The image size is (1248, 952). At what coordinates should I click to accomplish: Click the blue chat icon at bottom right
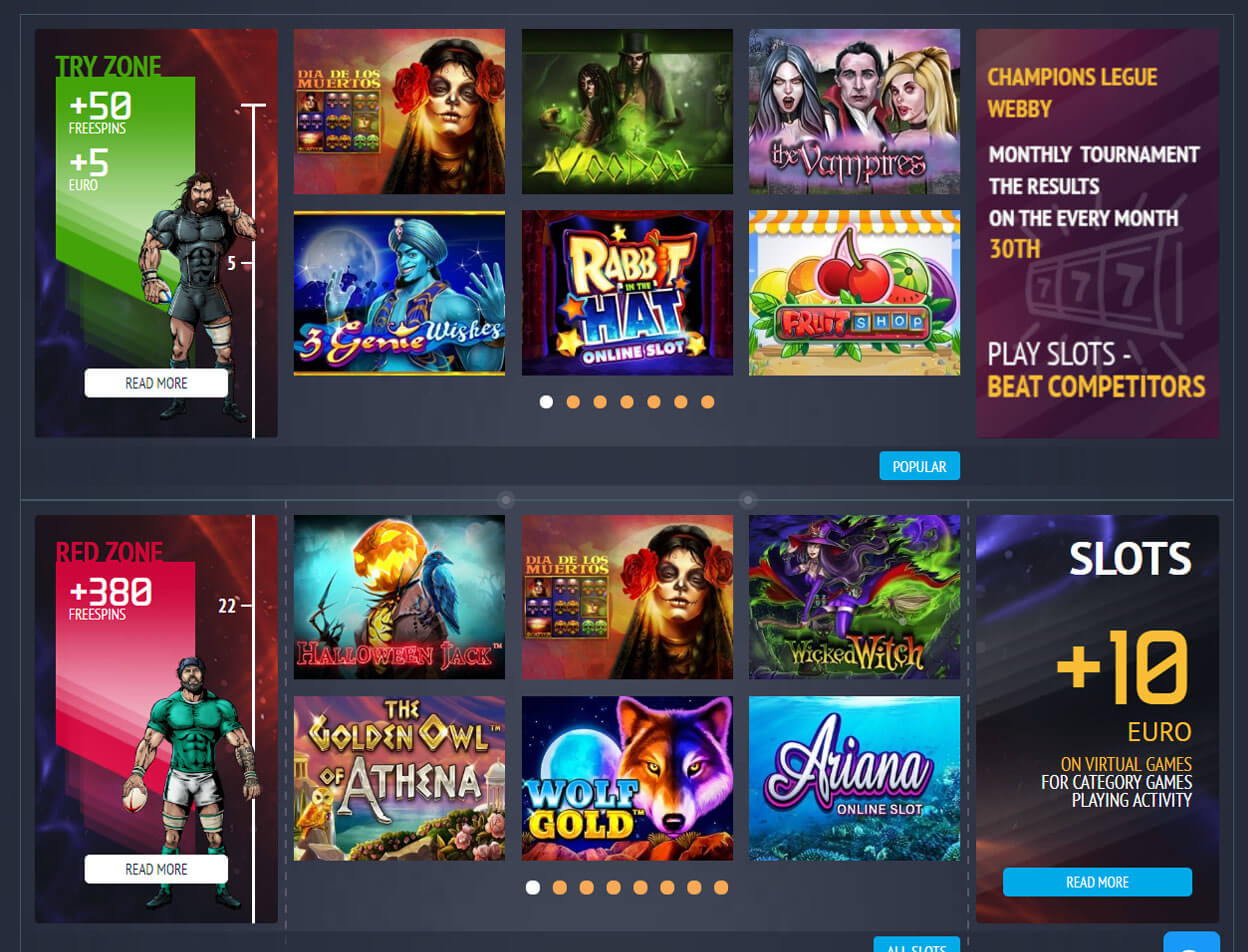click(1192, 942)
